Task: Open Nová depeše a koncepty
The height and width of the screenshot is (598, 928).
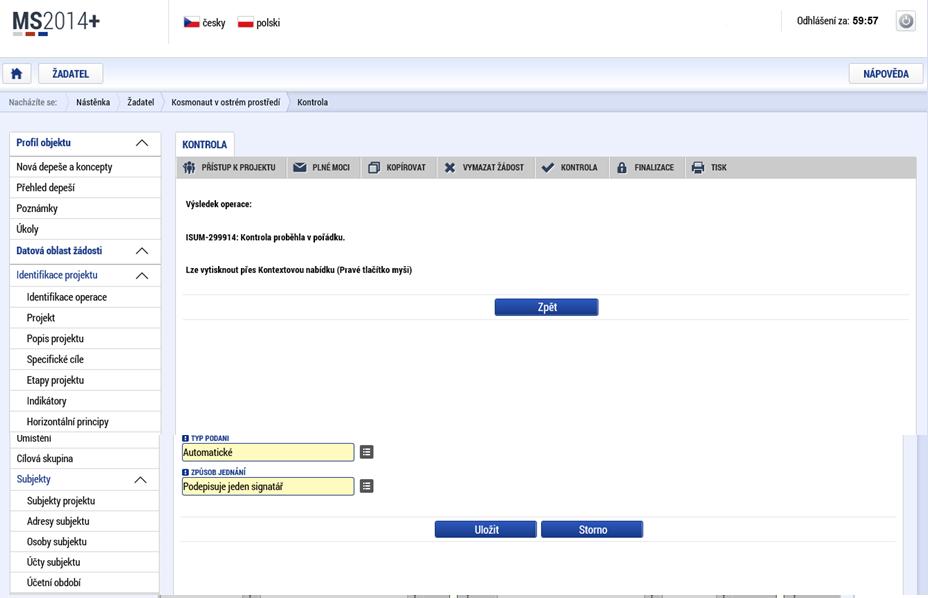Action: tap(85, 167)
